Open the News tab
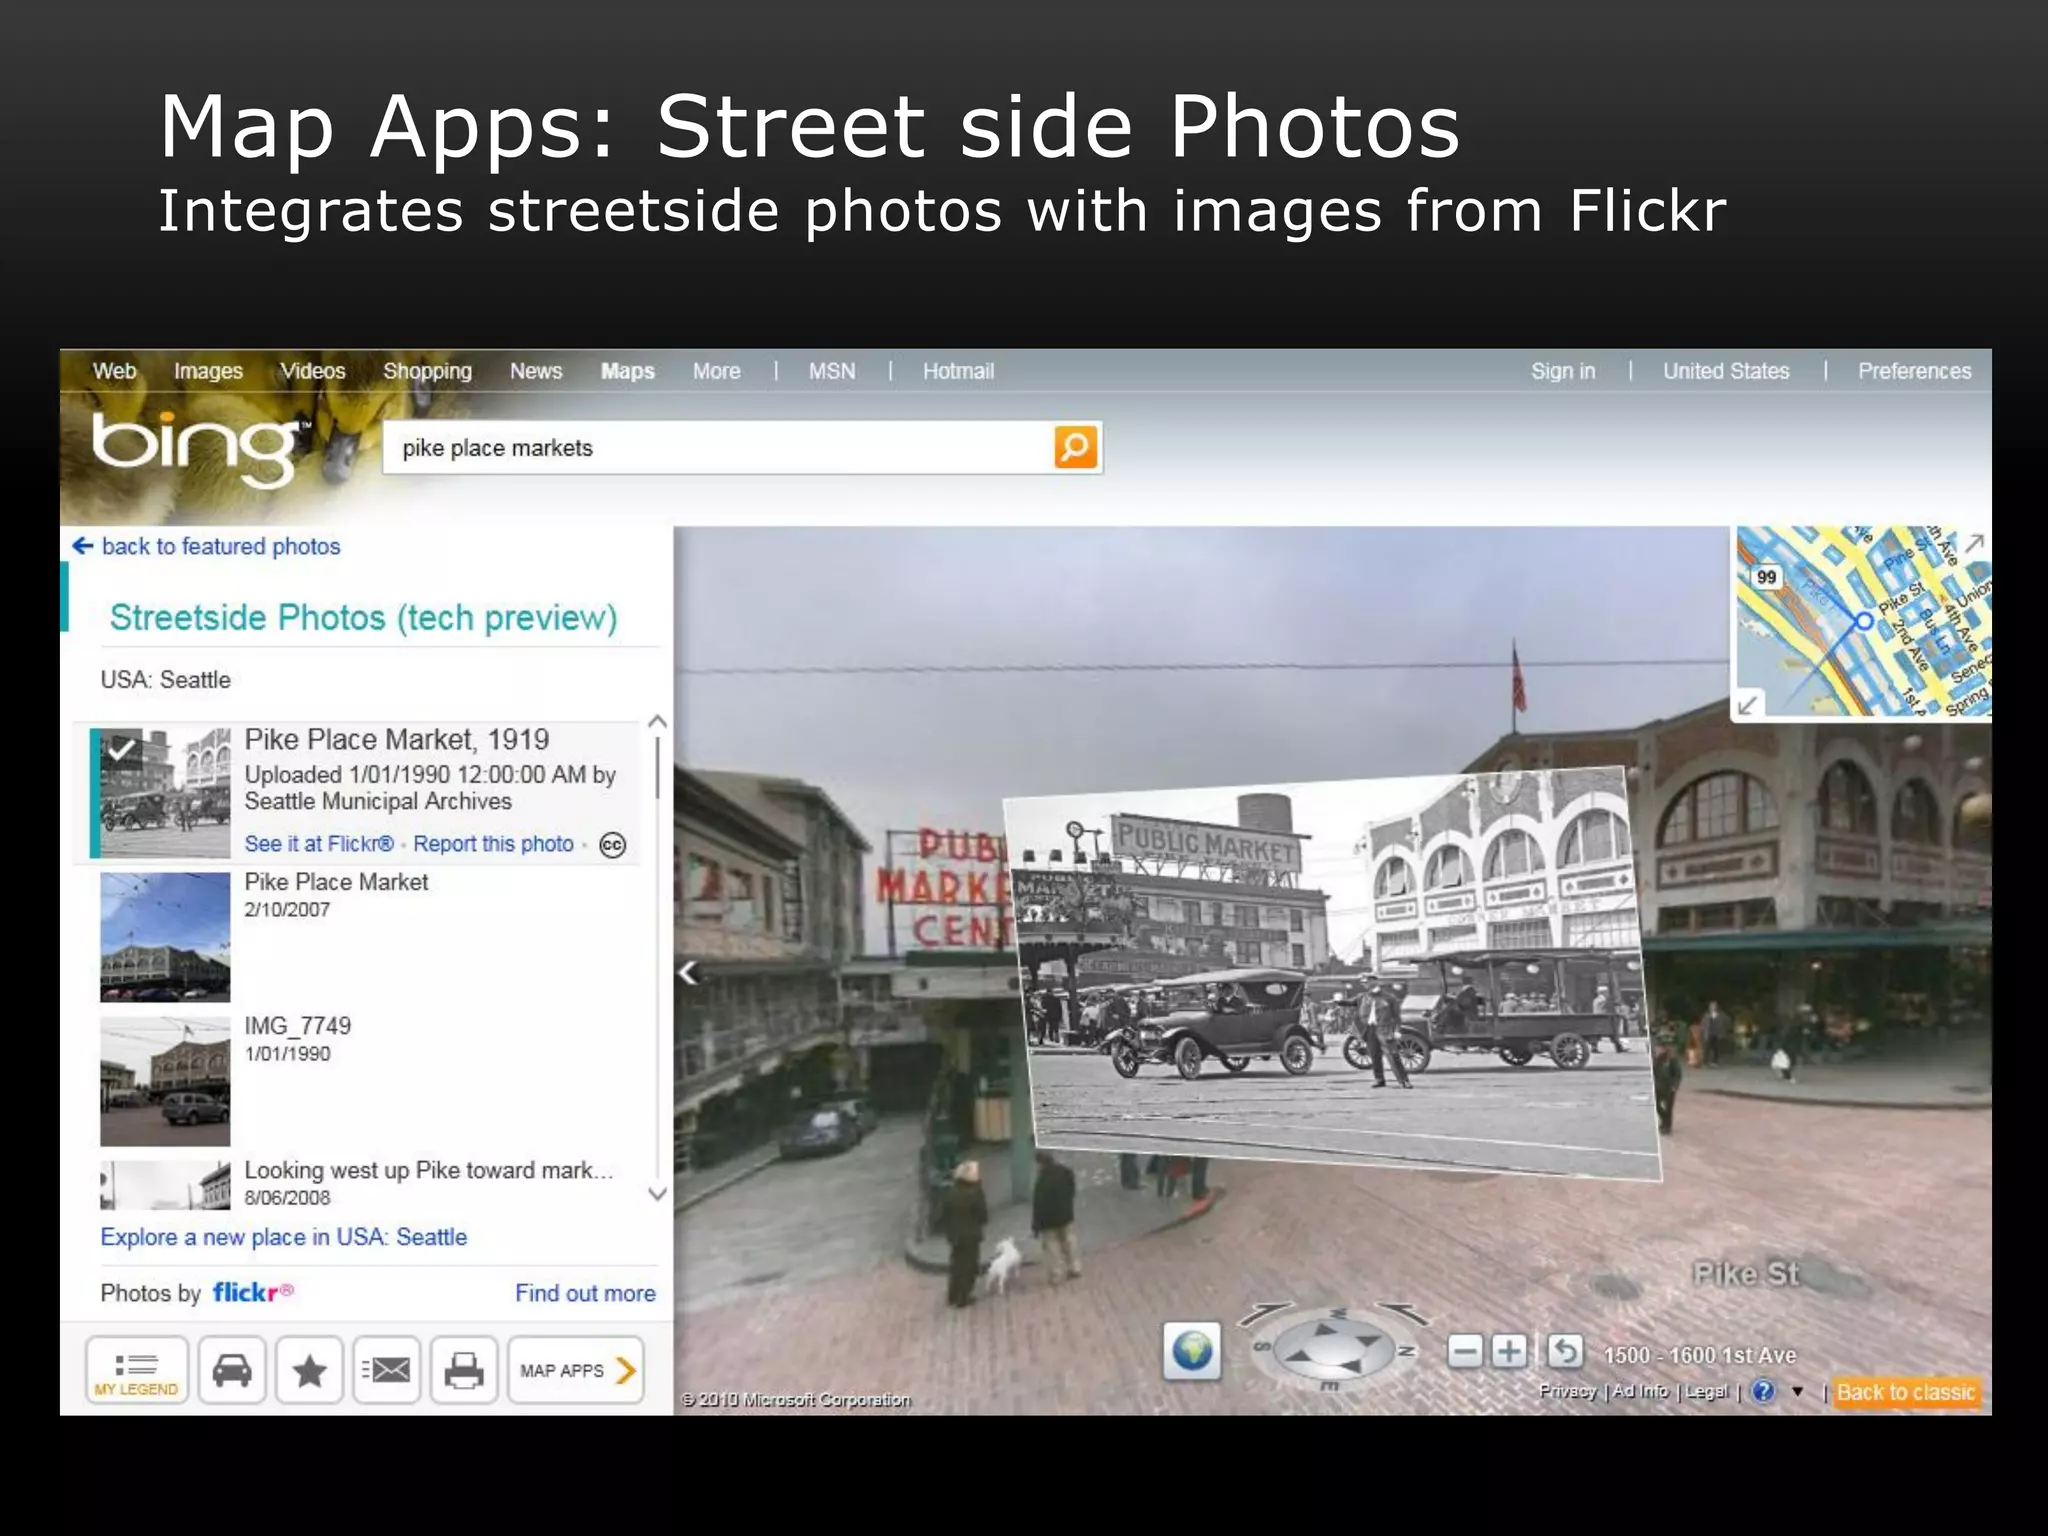This screenshot has width=2048, height=1536. (x=536, y=371)
